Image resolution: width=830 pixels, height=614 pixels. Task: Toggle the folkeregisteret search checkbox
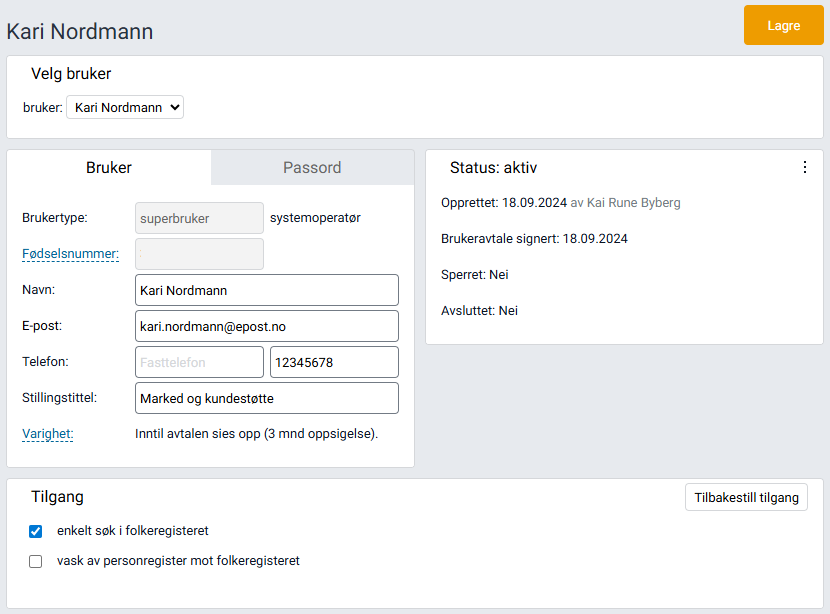pyautogui.click(x=35, y=531)
